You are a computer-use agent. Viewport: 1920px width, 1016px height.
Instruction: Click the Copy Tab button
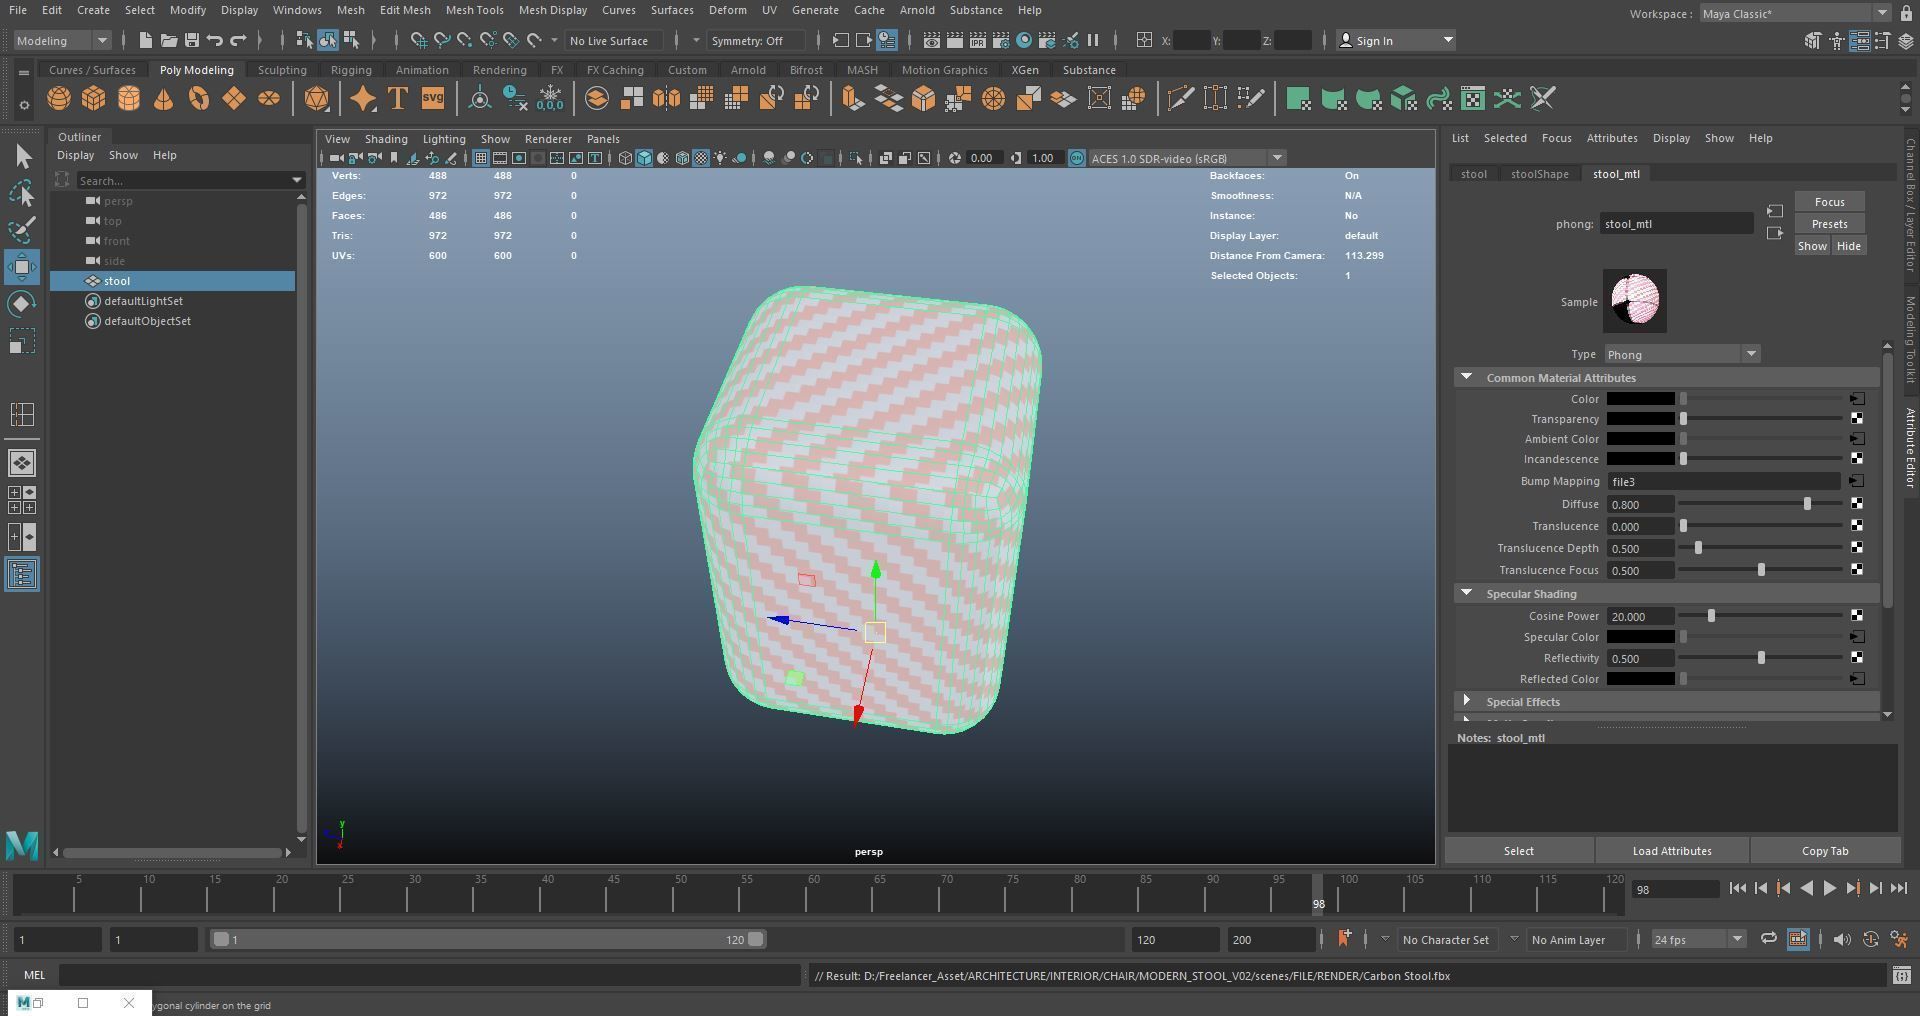pyautogui.click(x=1825, y=851)
